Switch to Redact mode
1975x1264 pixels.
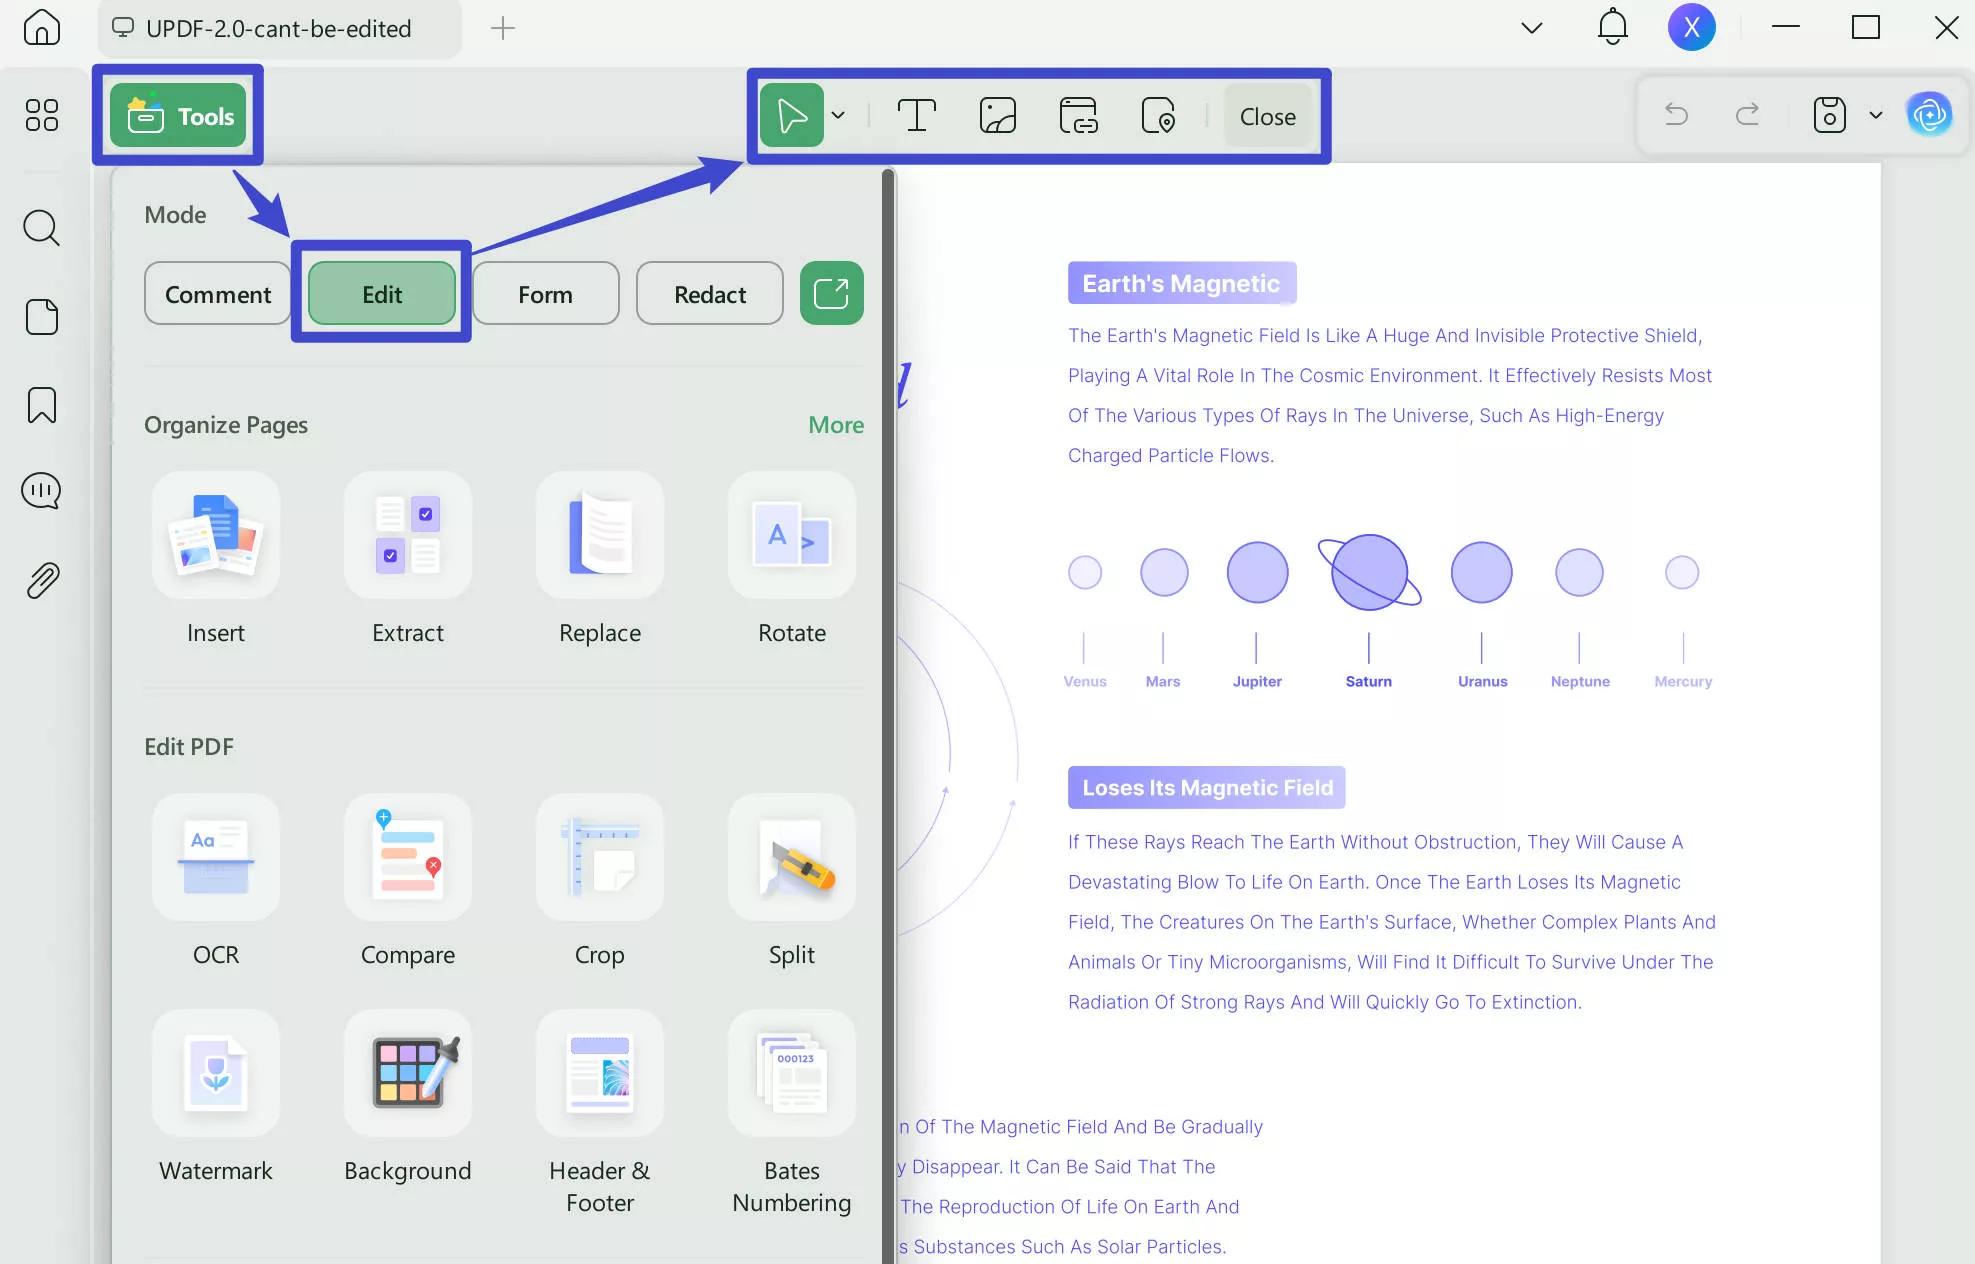[709, 293]
